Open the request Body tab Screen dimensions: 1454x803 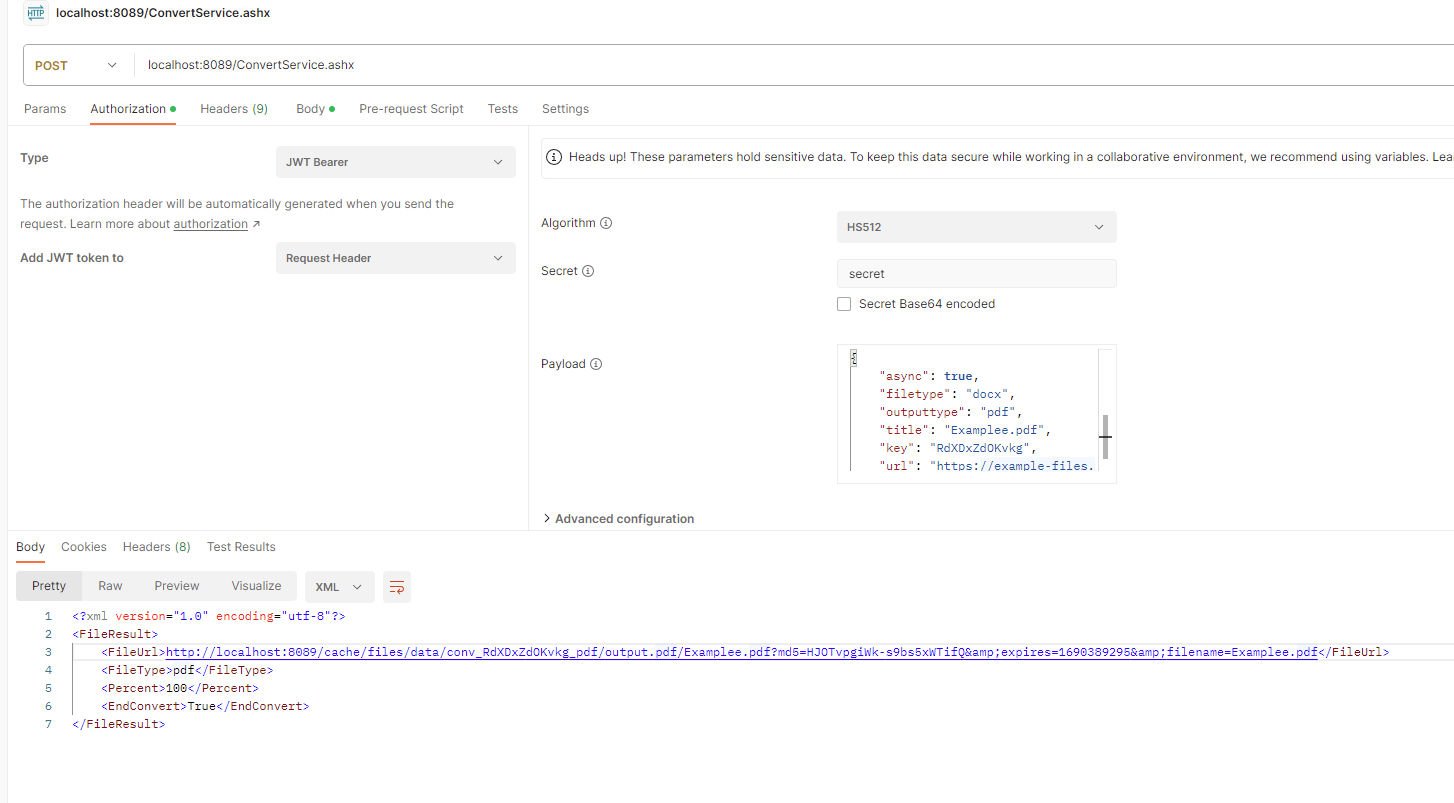[x=315, y=109]
